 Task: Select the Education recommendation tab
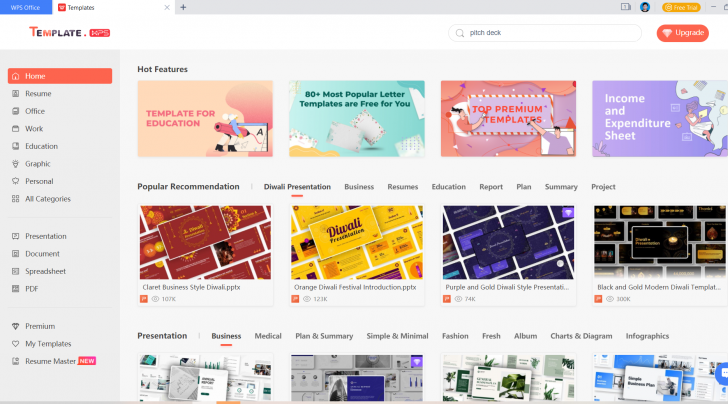point(448,187)
